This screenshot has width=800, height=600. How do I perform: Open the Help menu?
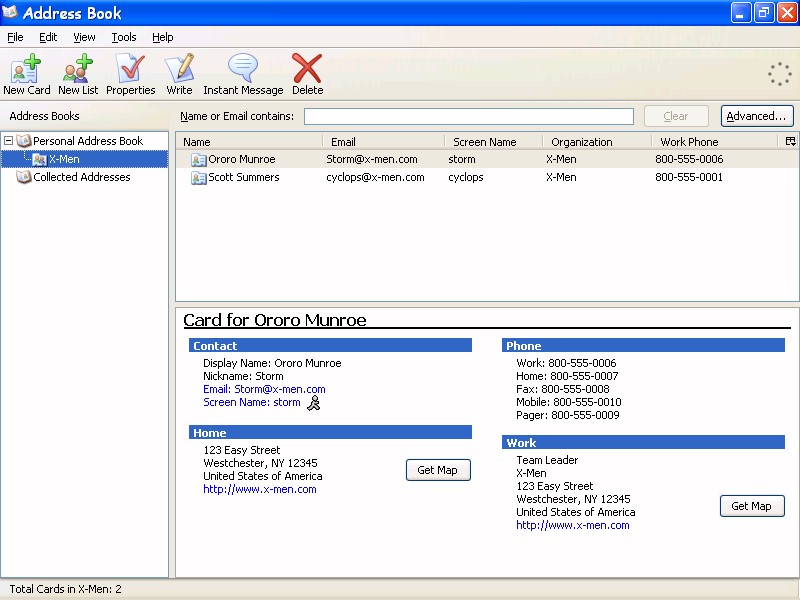pos(163,37)
